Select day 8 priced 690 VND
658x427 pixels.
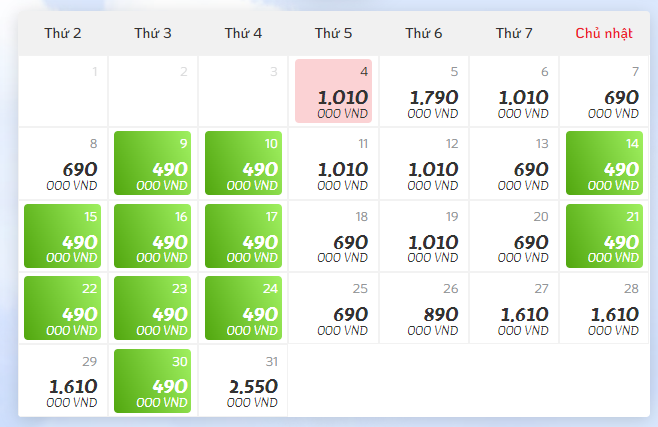pos(63,163)
